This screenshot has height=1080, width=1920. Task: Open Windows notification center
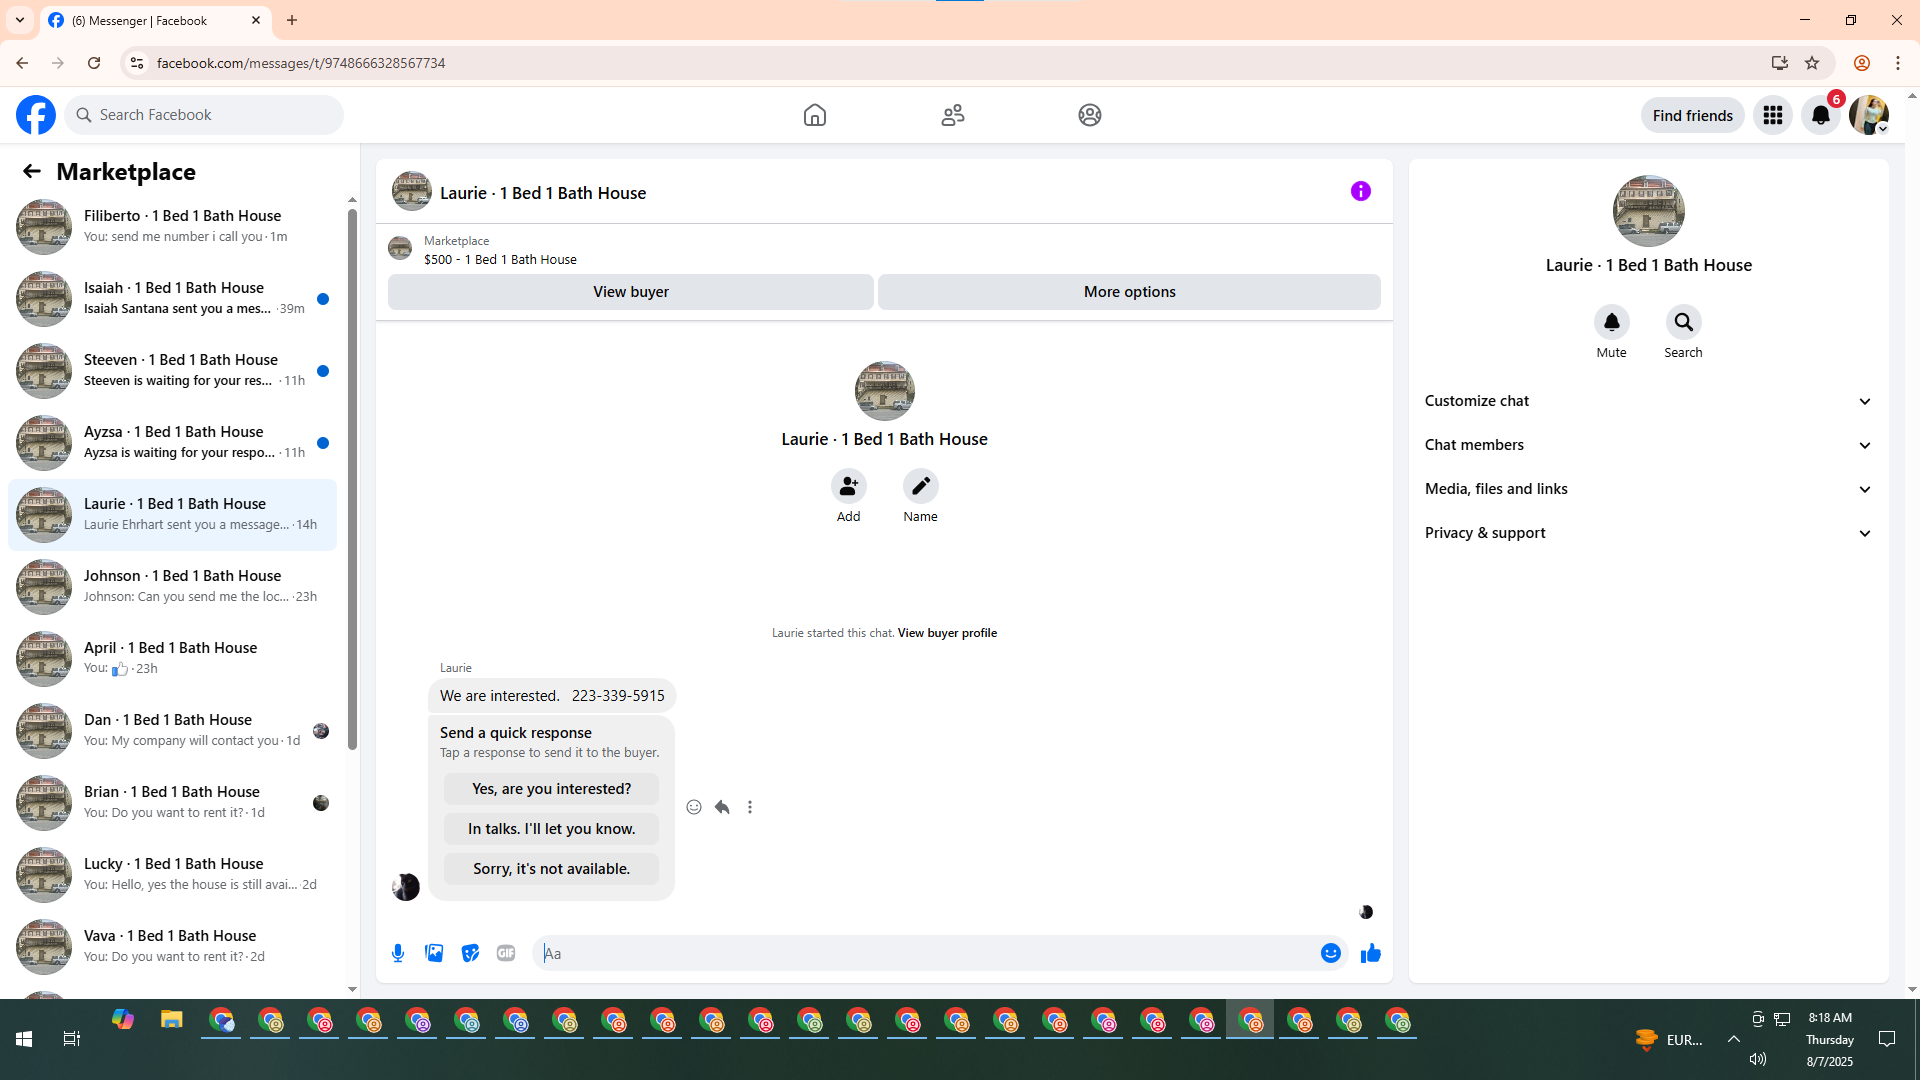point(1887,1039)
